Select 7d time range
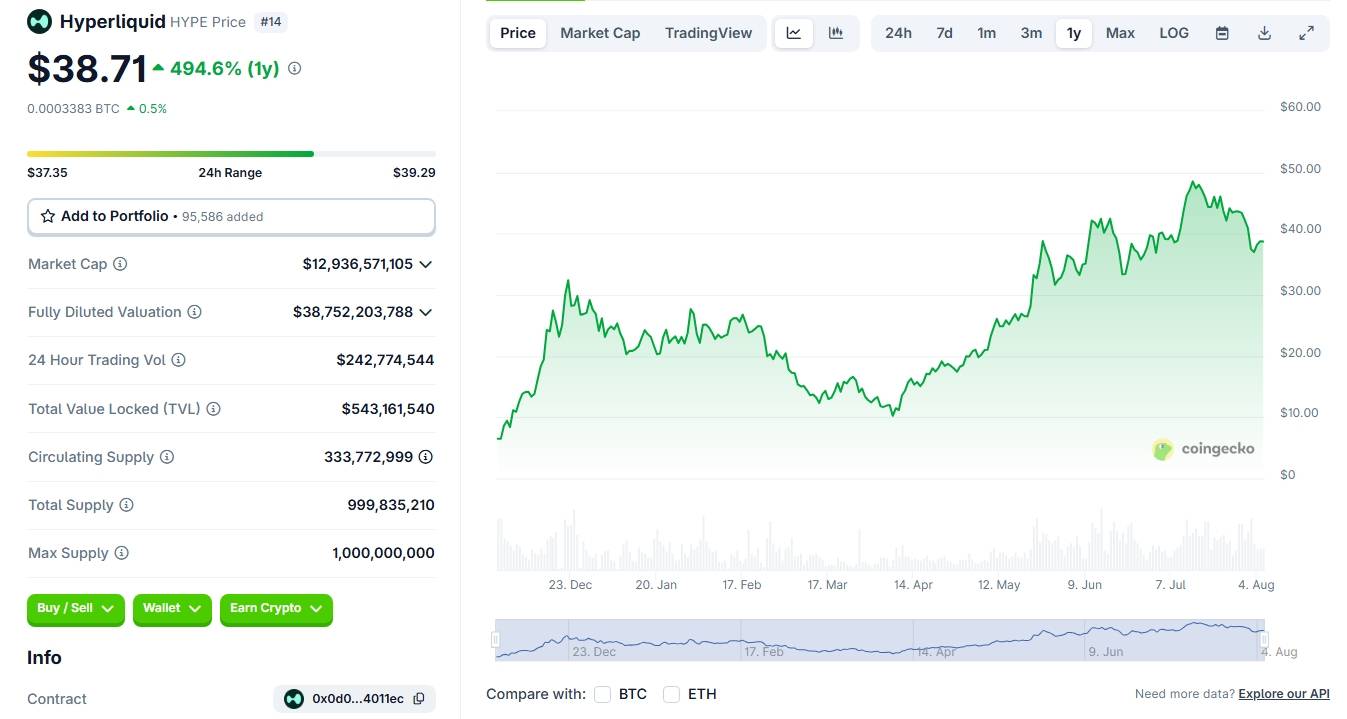This screenshot has width=1347, height=719. coord(944,33)
